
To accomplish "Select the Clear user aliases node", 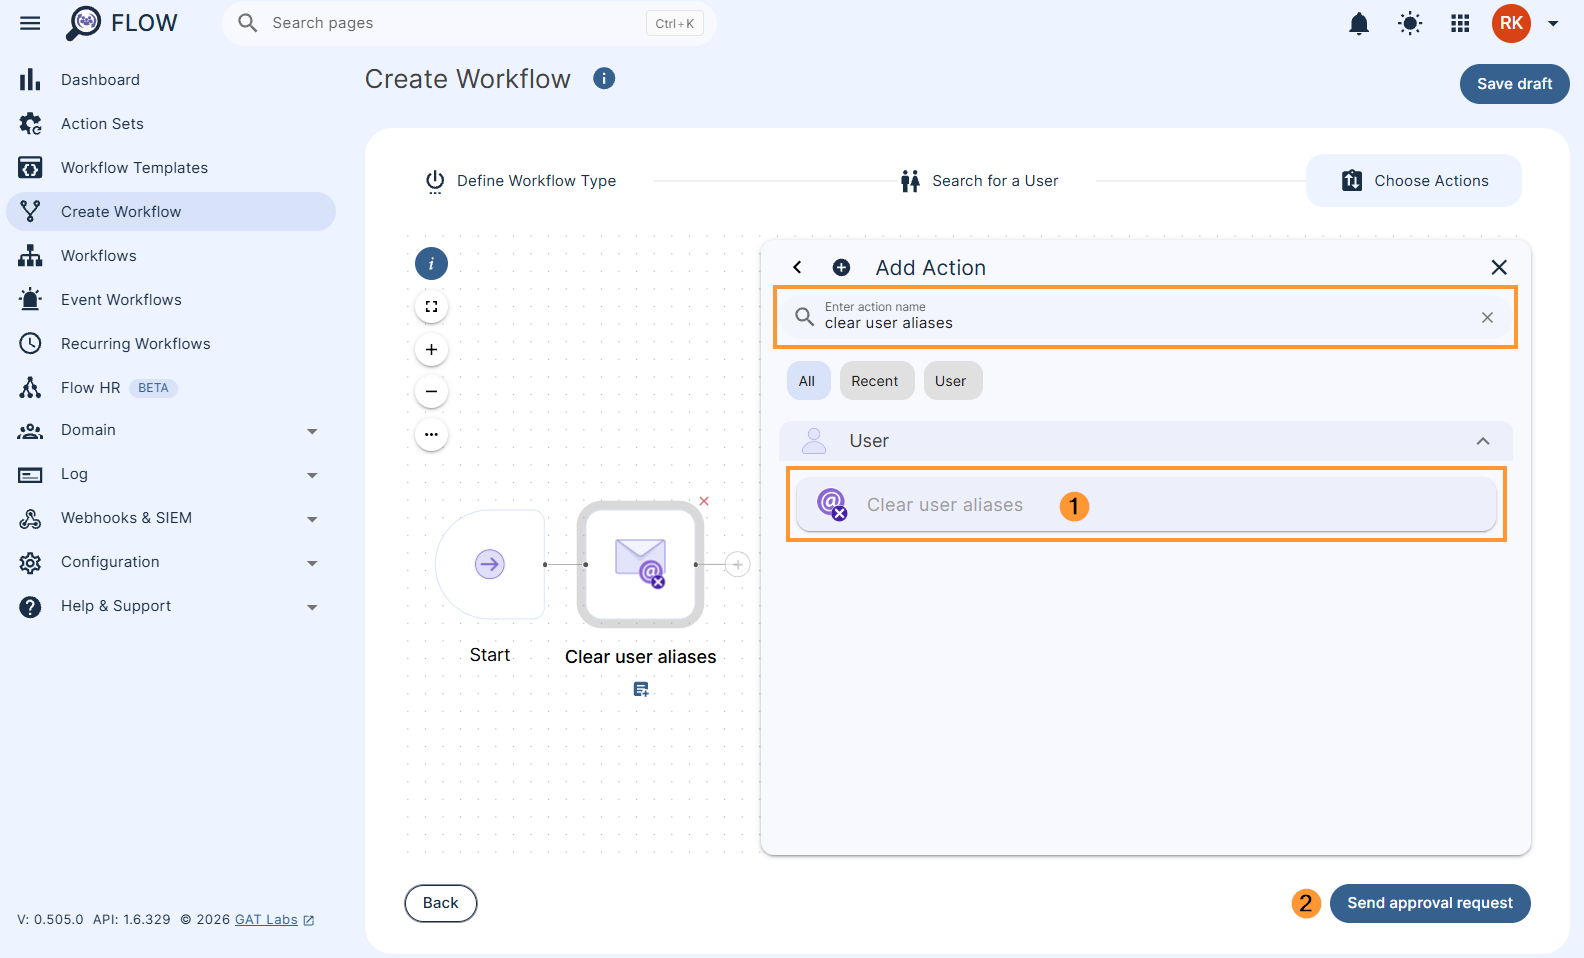I will 640,565.
